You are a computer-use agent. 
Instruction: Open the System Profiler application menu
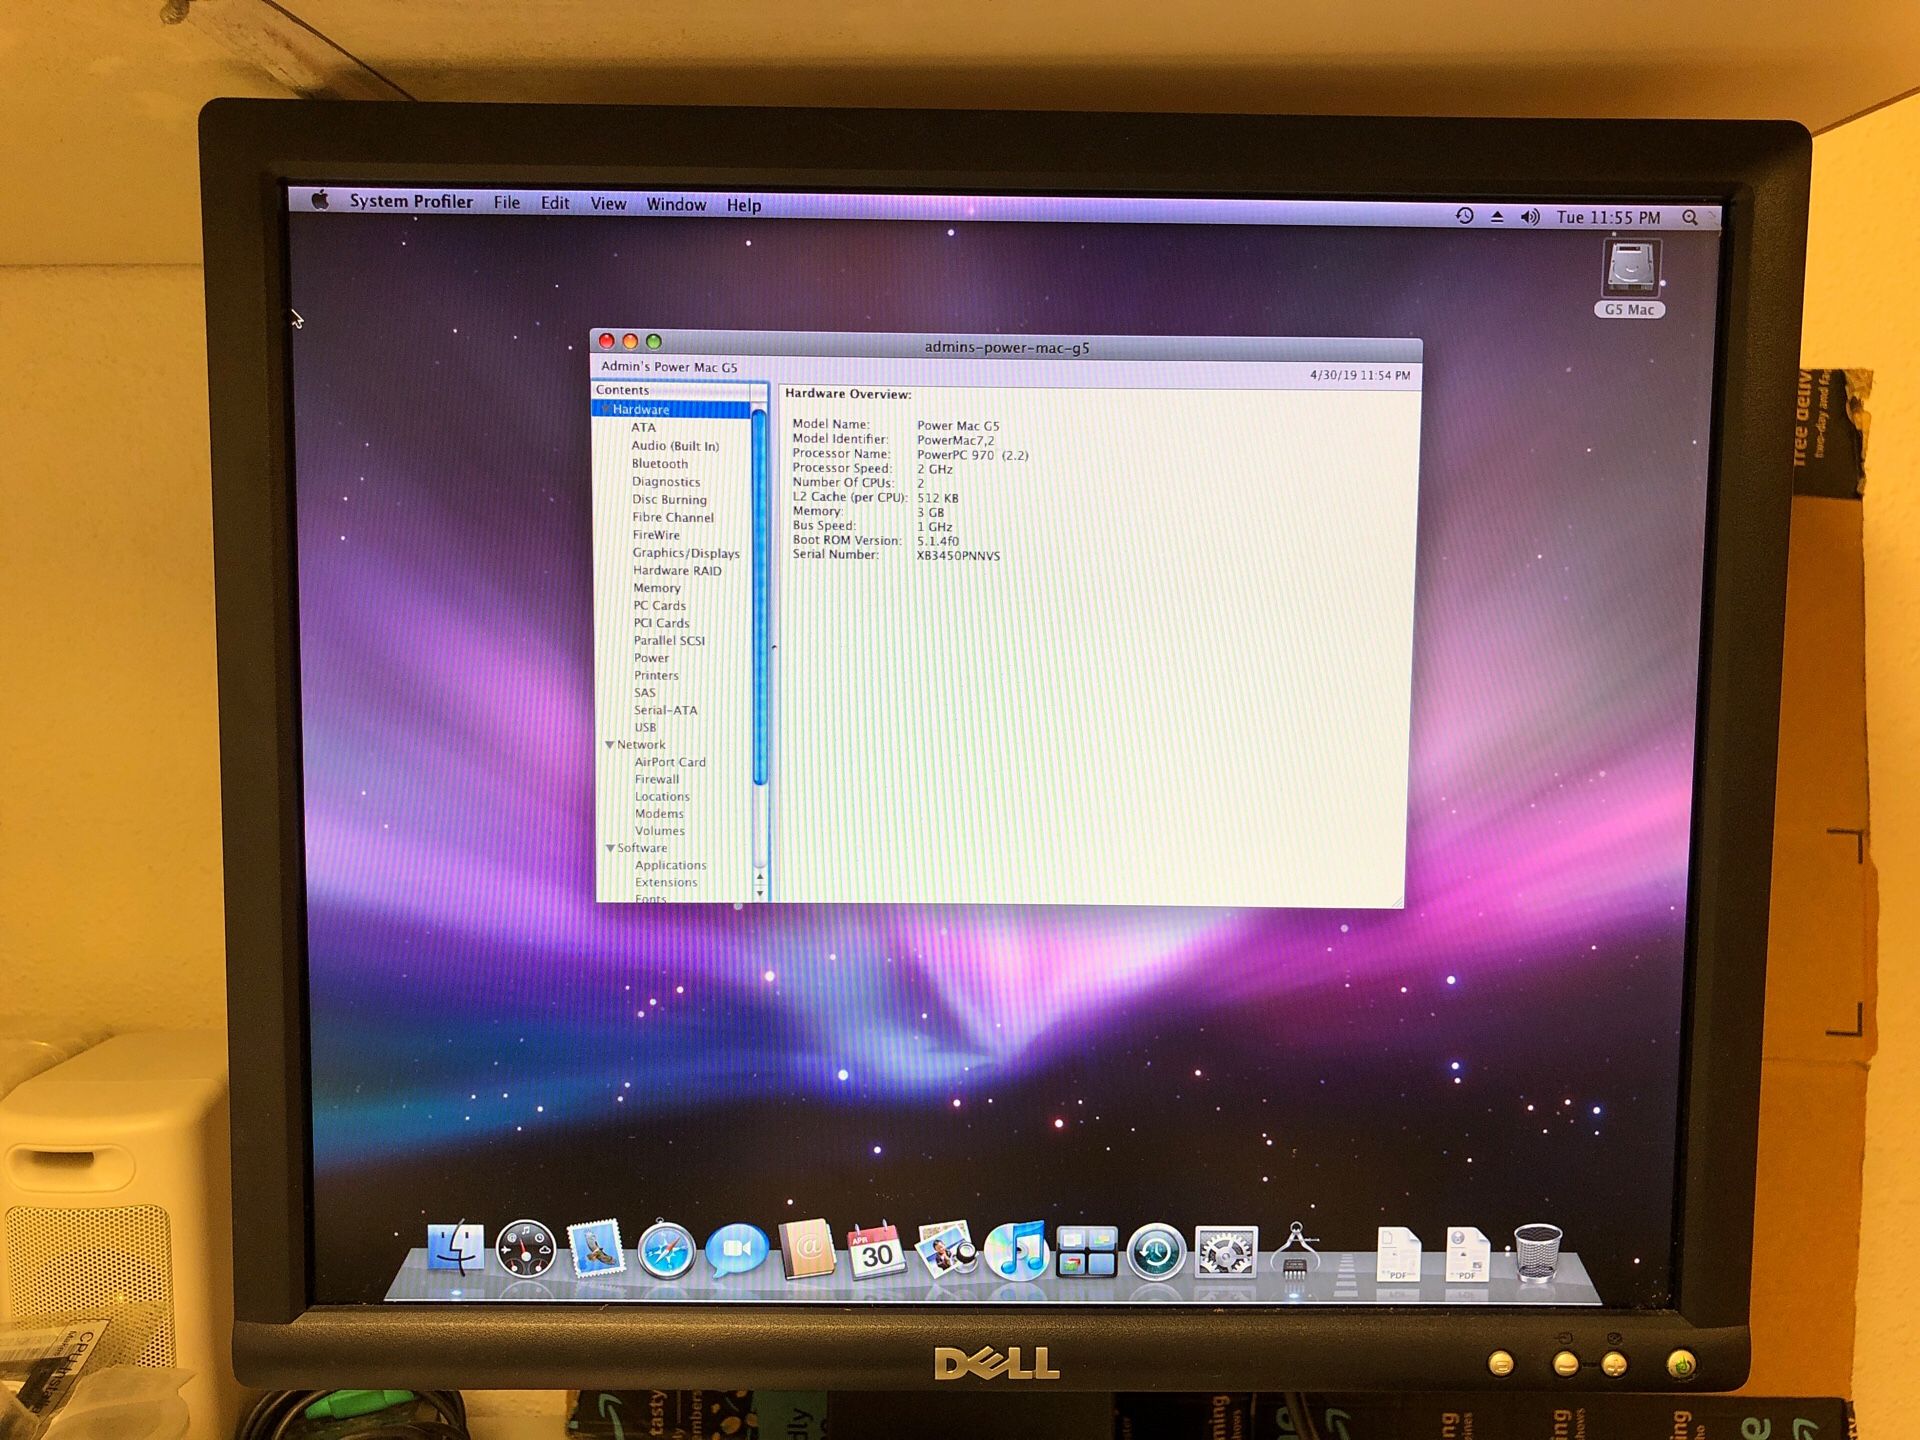pos(411,201)
